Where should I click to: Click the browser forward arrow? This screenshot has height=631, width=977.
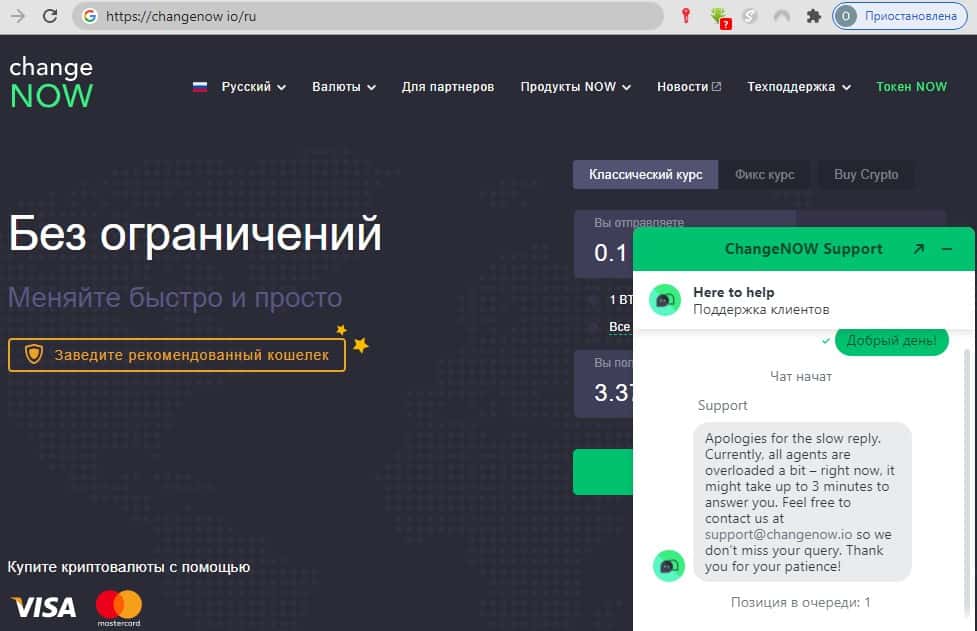click(19, 16)
